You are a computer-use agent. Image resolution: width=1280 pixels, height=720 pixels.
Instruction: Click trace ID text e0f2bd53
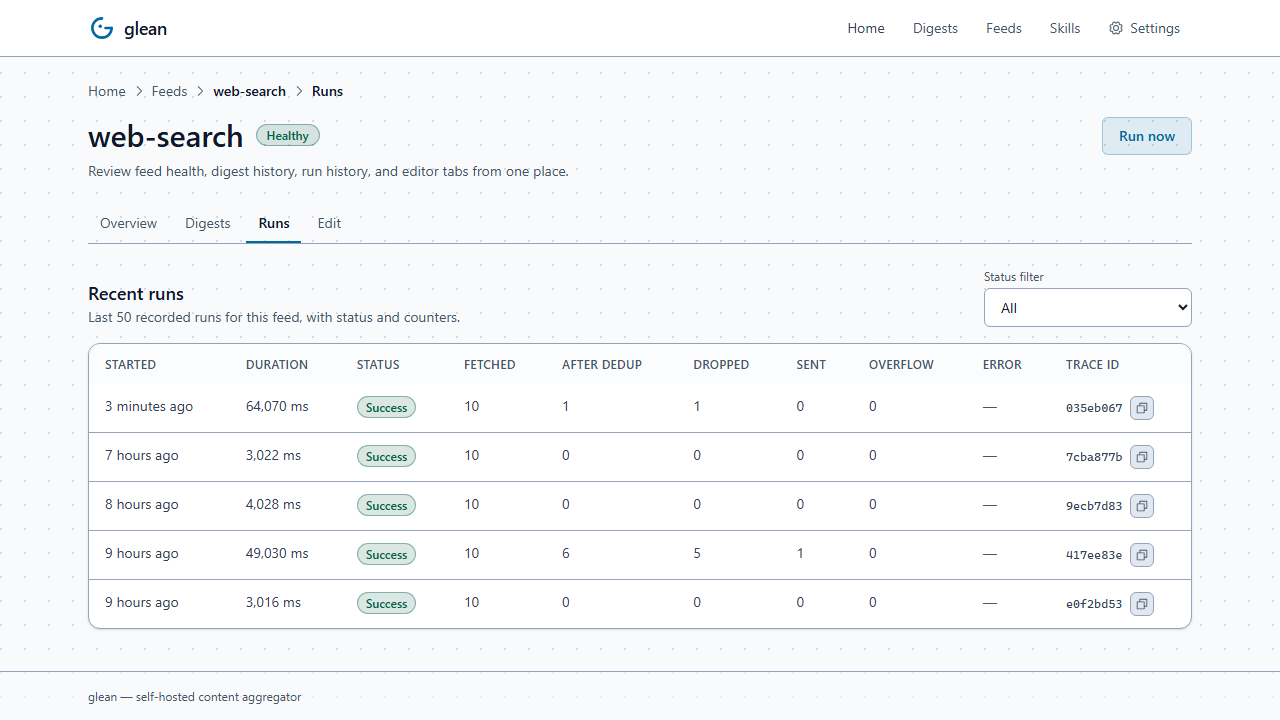[1094, 604]
